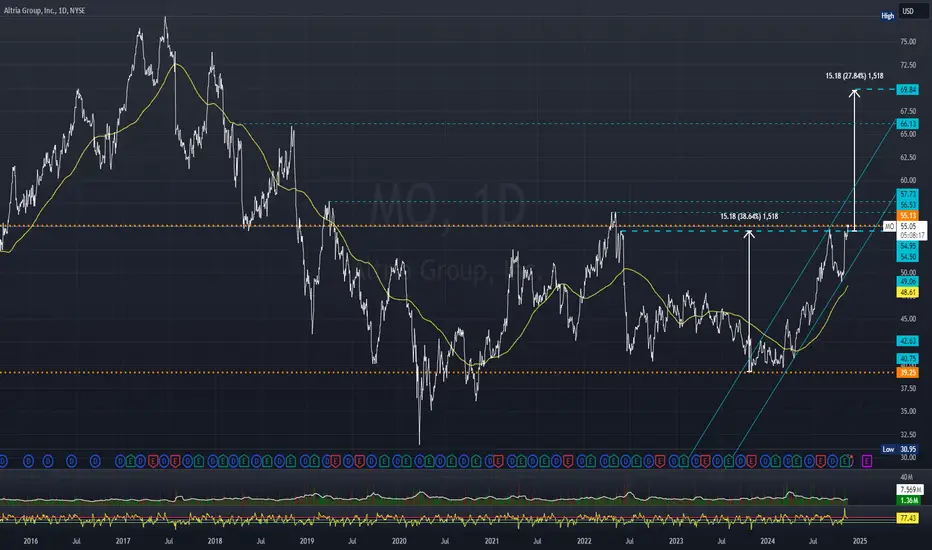Click the current price 55.05 label
This screenshot has width=932, height=550.
(x=908, y=227)
